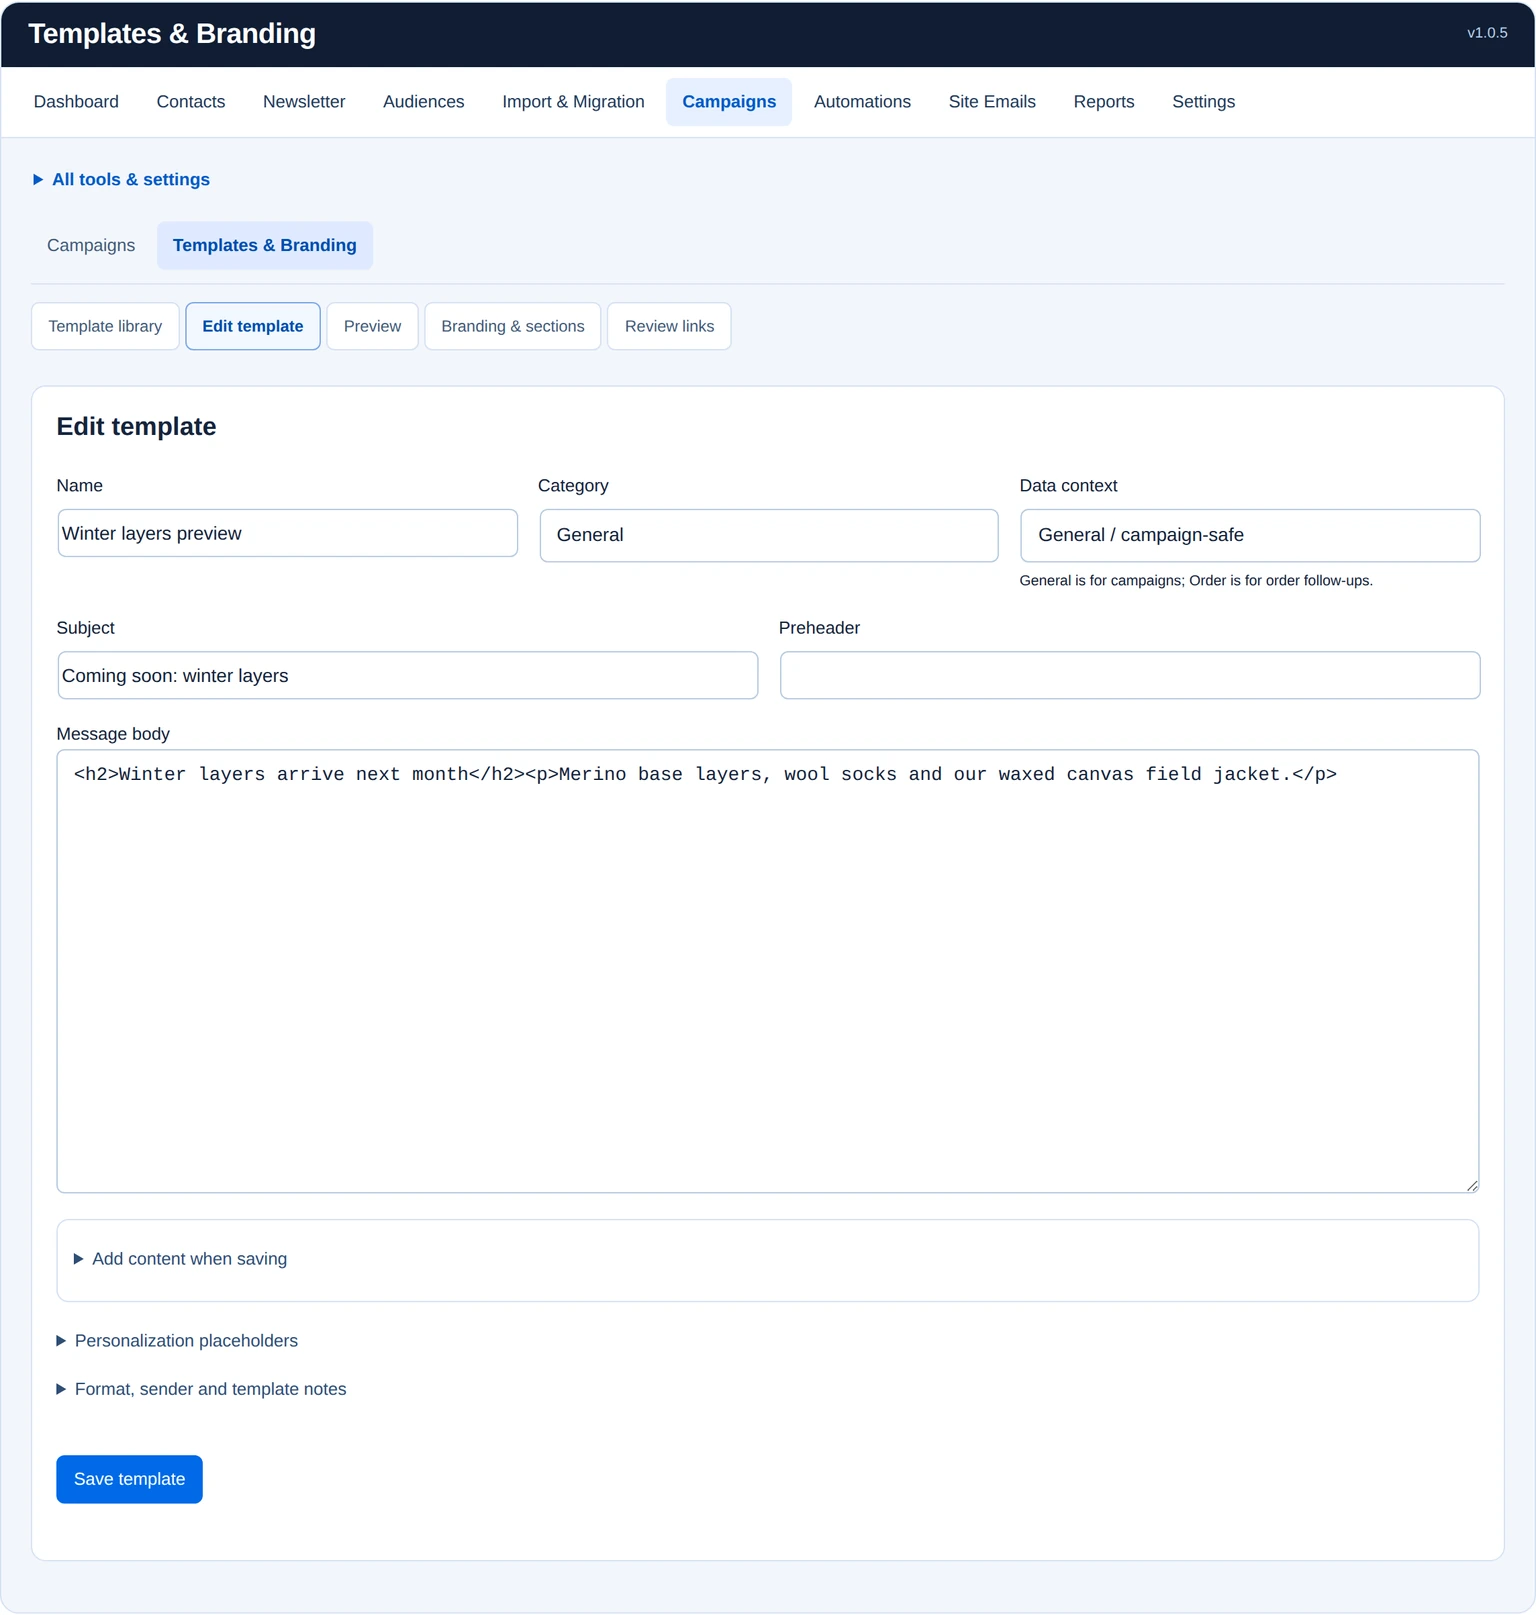1536x1615 pixels.
Task: Go to Automations tab
Action: point(862,102)
